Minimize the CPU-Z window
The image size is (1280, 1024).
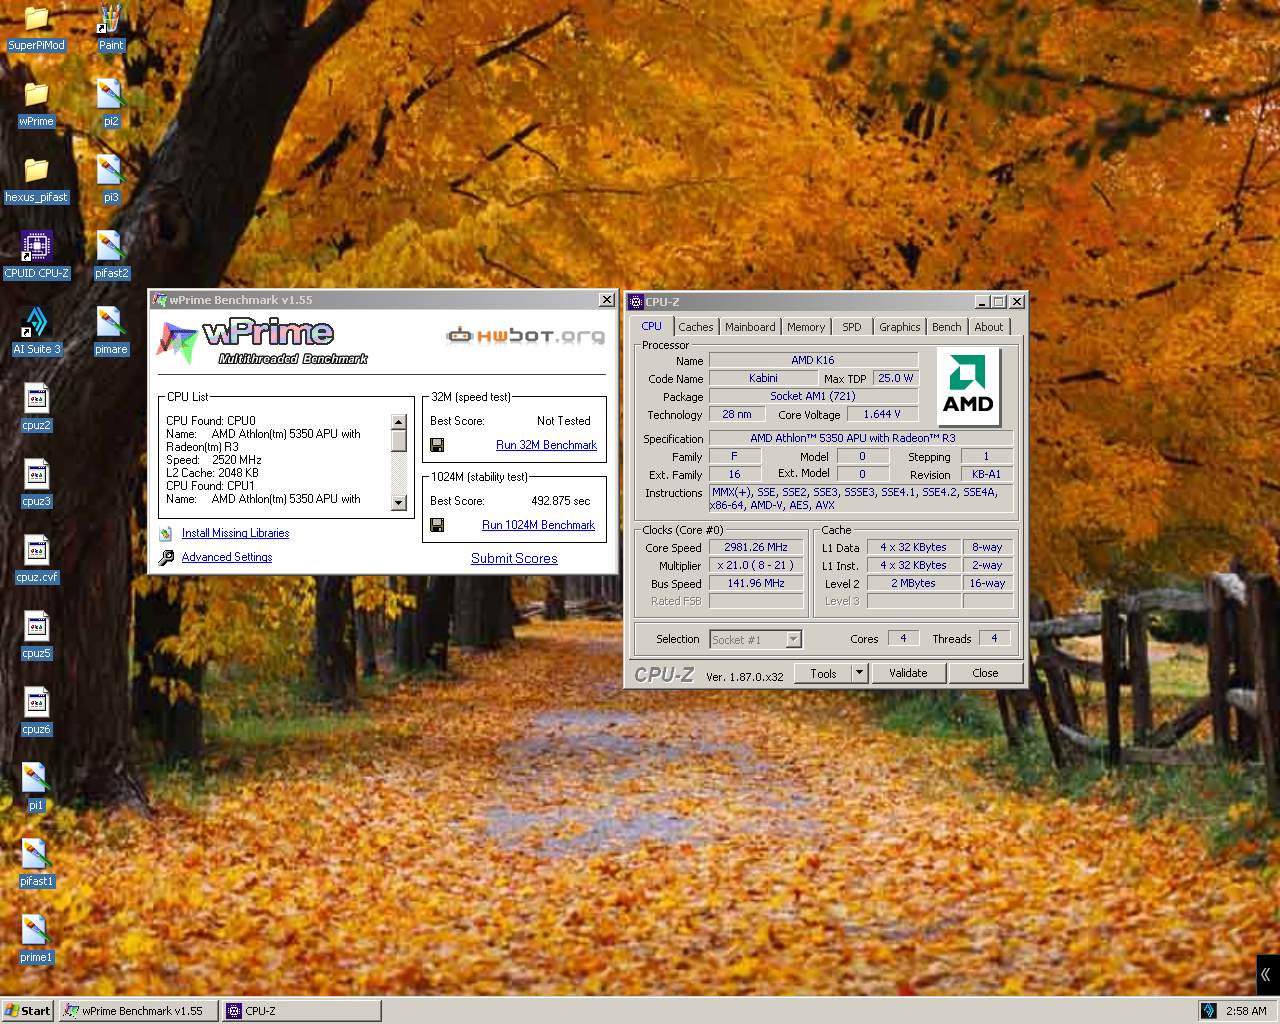pos(982,302)
